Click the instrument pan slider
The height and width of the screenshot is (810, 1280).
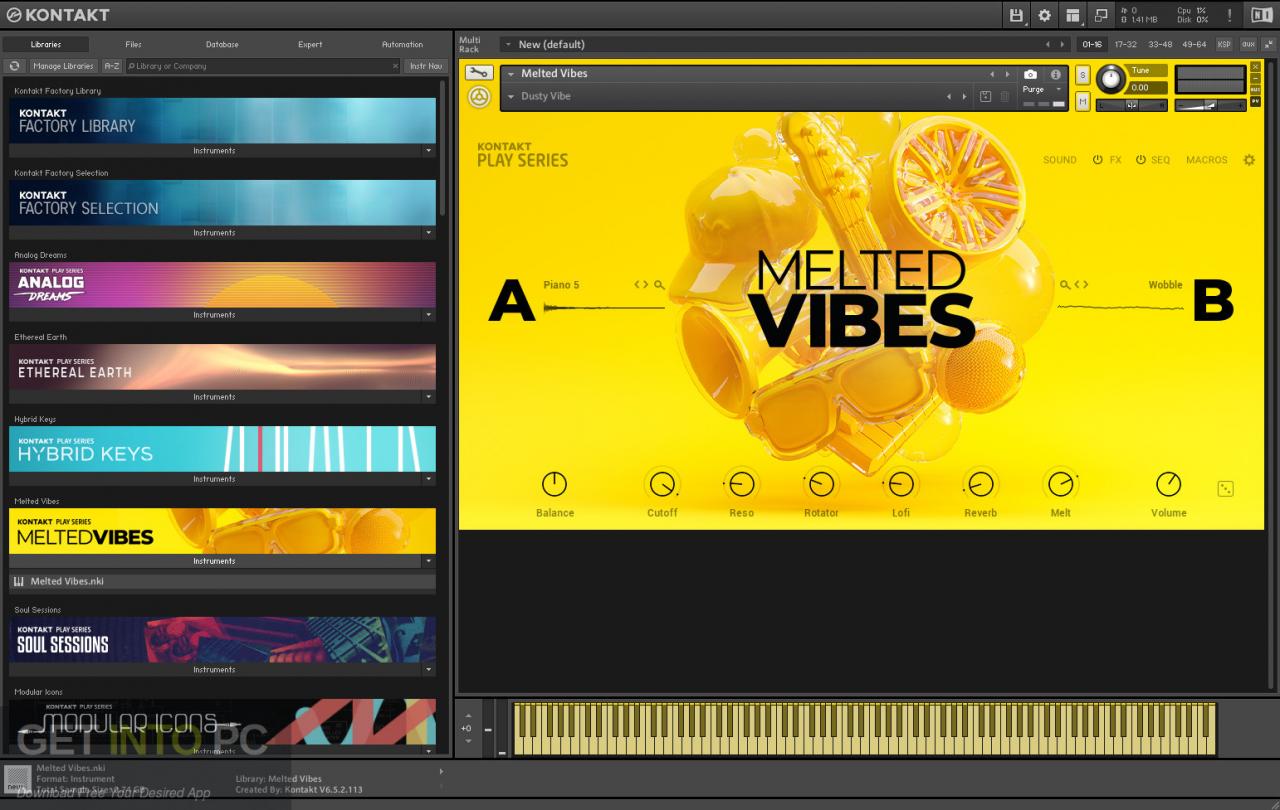pos(1131,104)
